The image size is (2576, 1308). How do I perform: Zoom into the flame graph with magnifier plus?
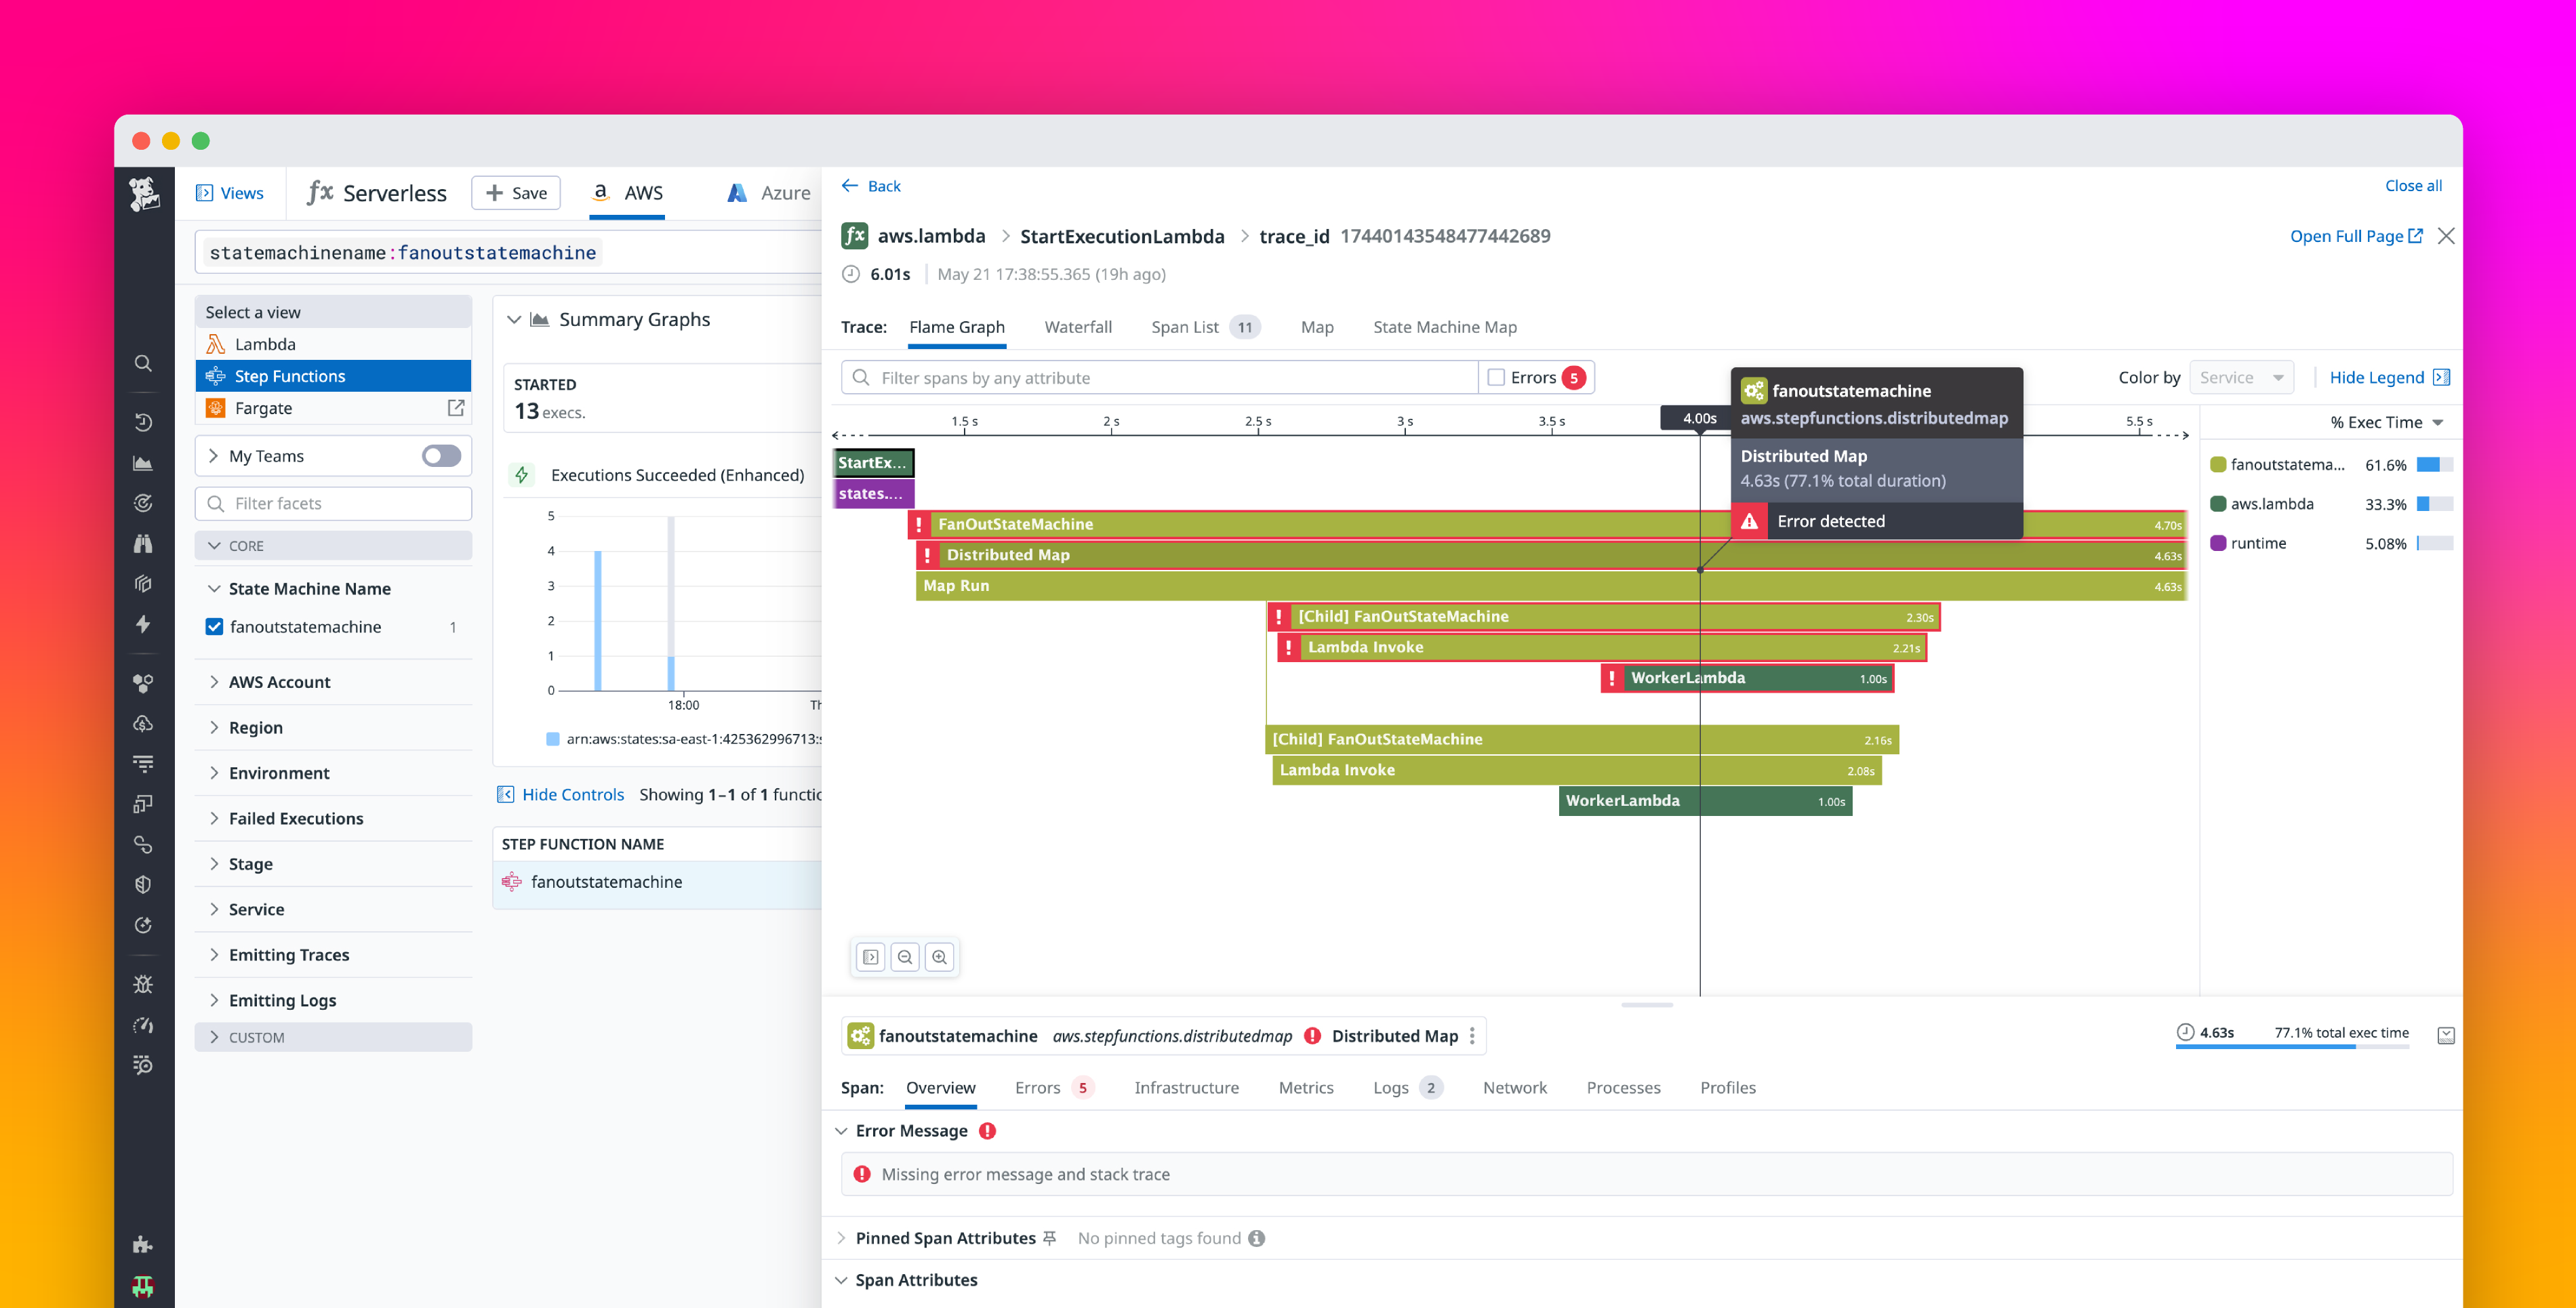(x=939, y=957)
